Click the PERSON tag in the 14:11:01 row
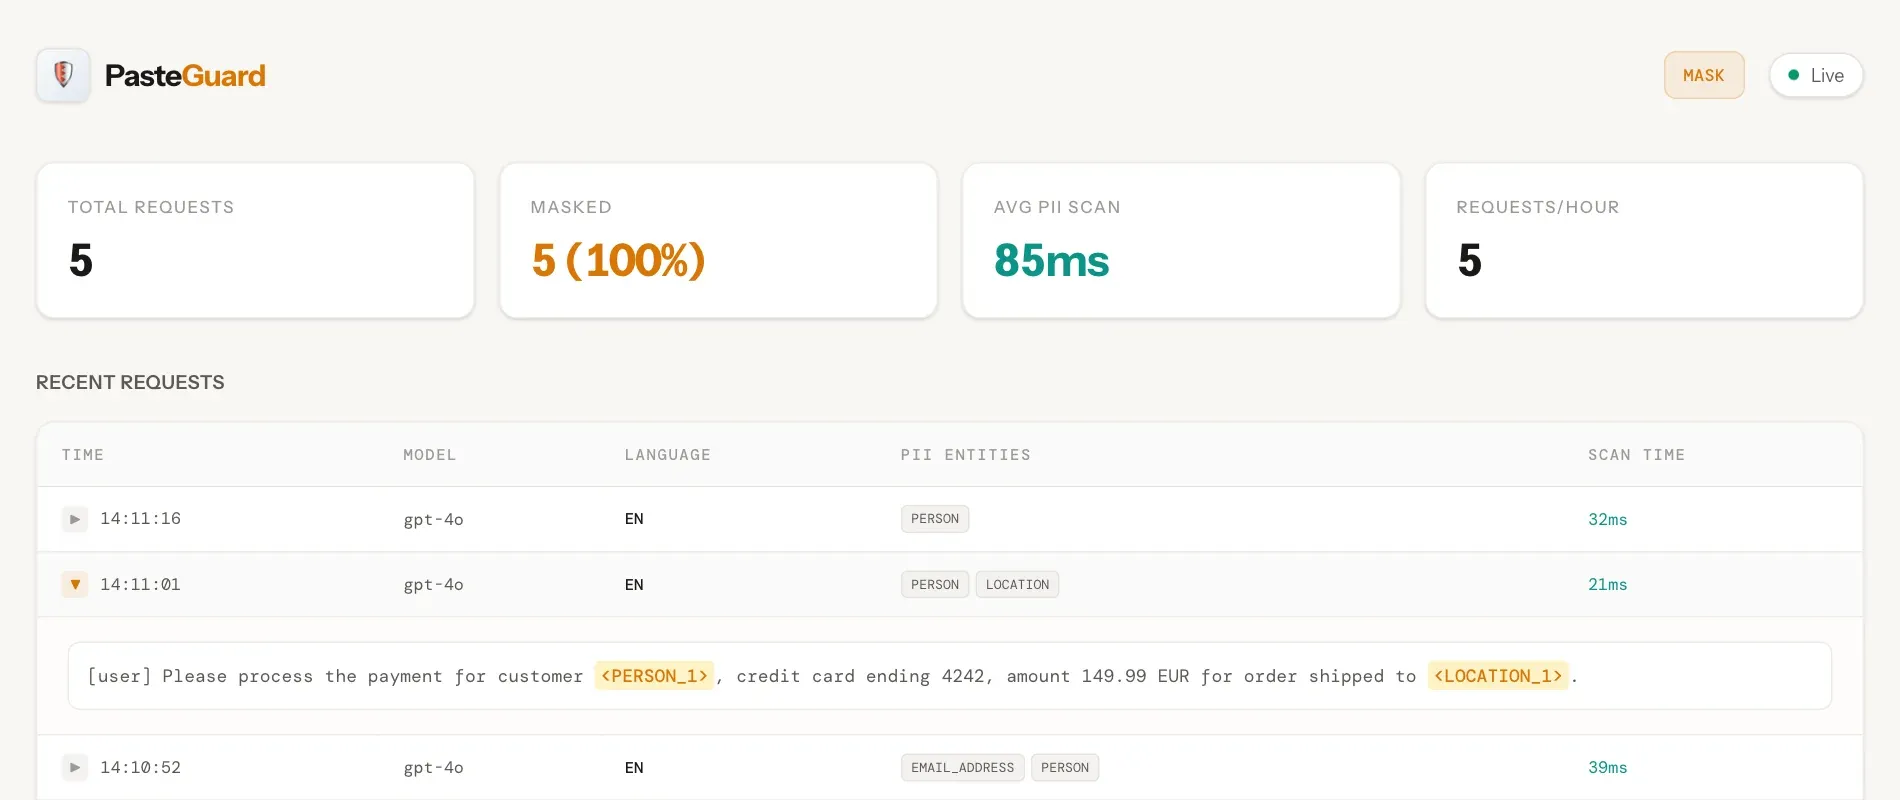This screenshot has height=800, width=1900. click(x=935, y=584)
